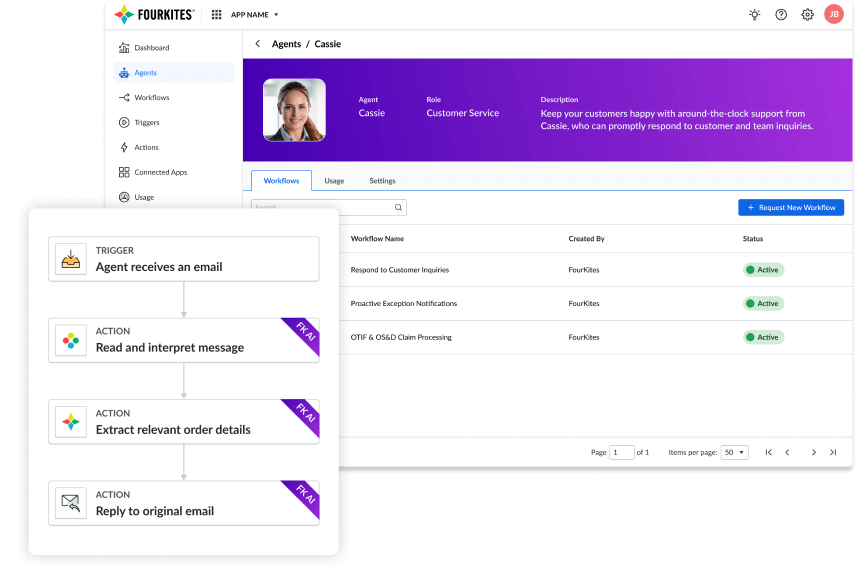The image size is (857, 574).
Task: Open Actions in the sidebar
Action: point(174,147)
